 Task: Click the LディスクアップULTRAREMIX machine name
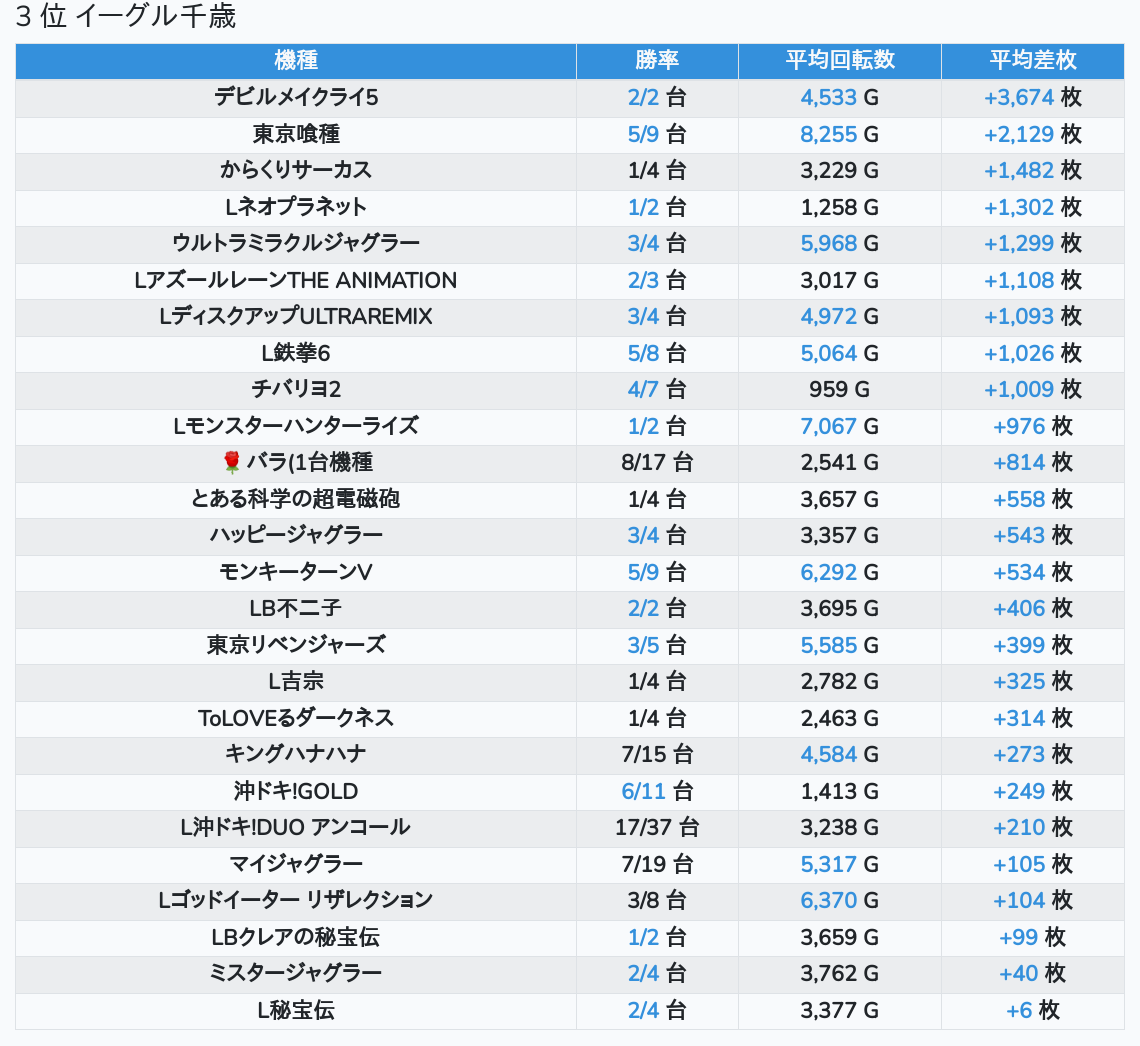[x=295, y=316]
